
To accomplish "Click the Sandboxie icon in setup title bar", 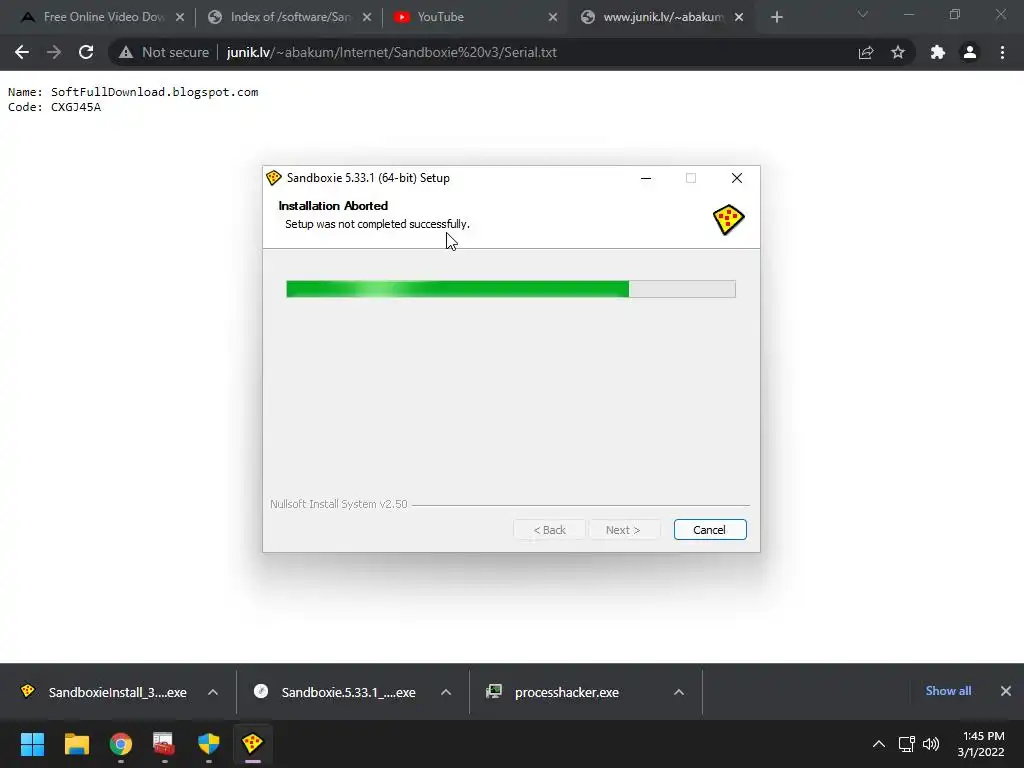I will click(x=274, y=178).
